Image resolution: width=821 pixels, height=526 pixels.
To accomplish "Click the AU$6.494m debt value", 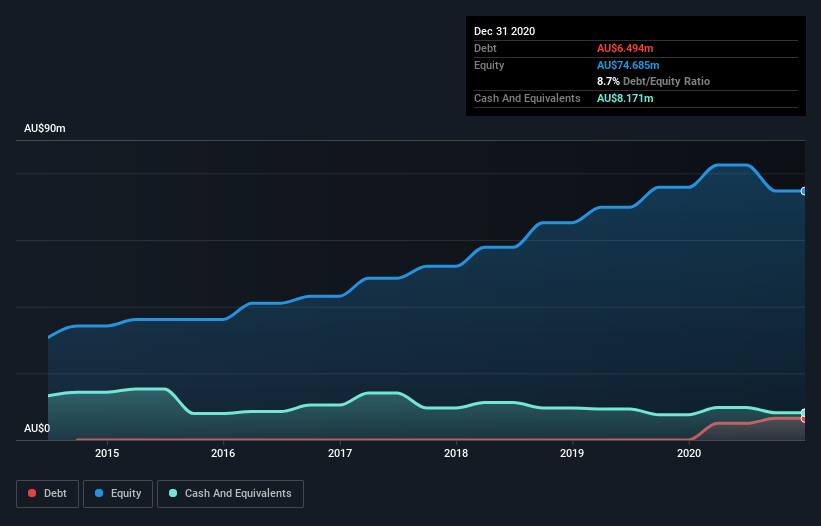I will pos(625,48).
